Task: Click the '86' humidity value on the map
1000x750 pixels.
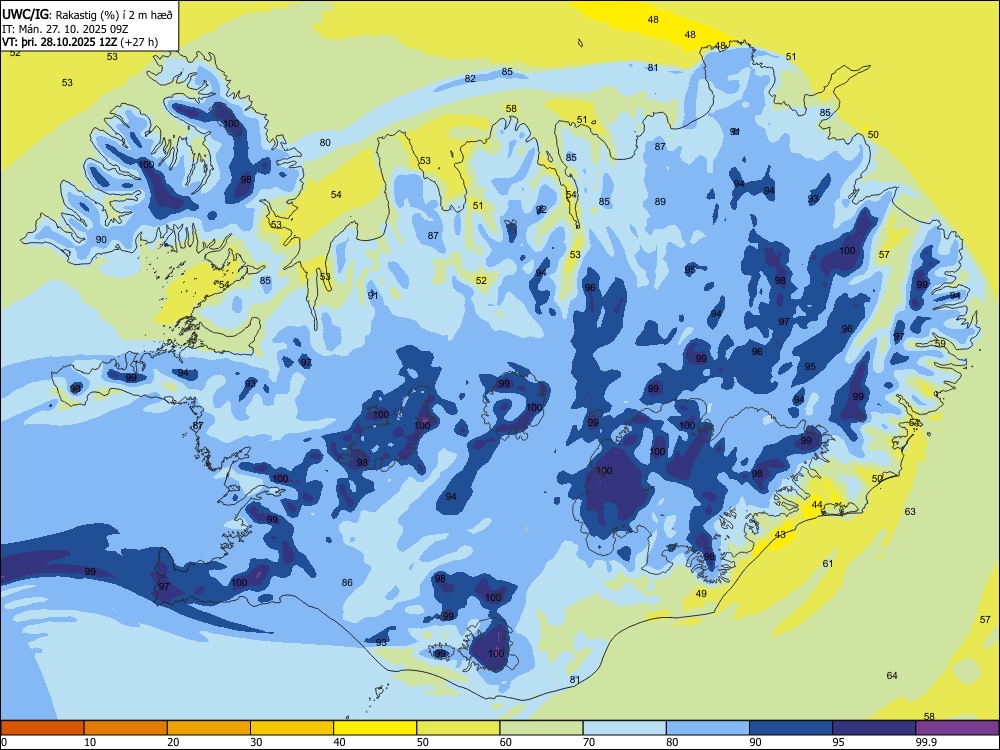Action: tap(347, 582)
